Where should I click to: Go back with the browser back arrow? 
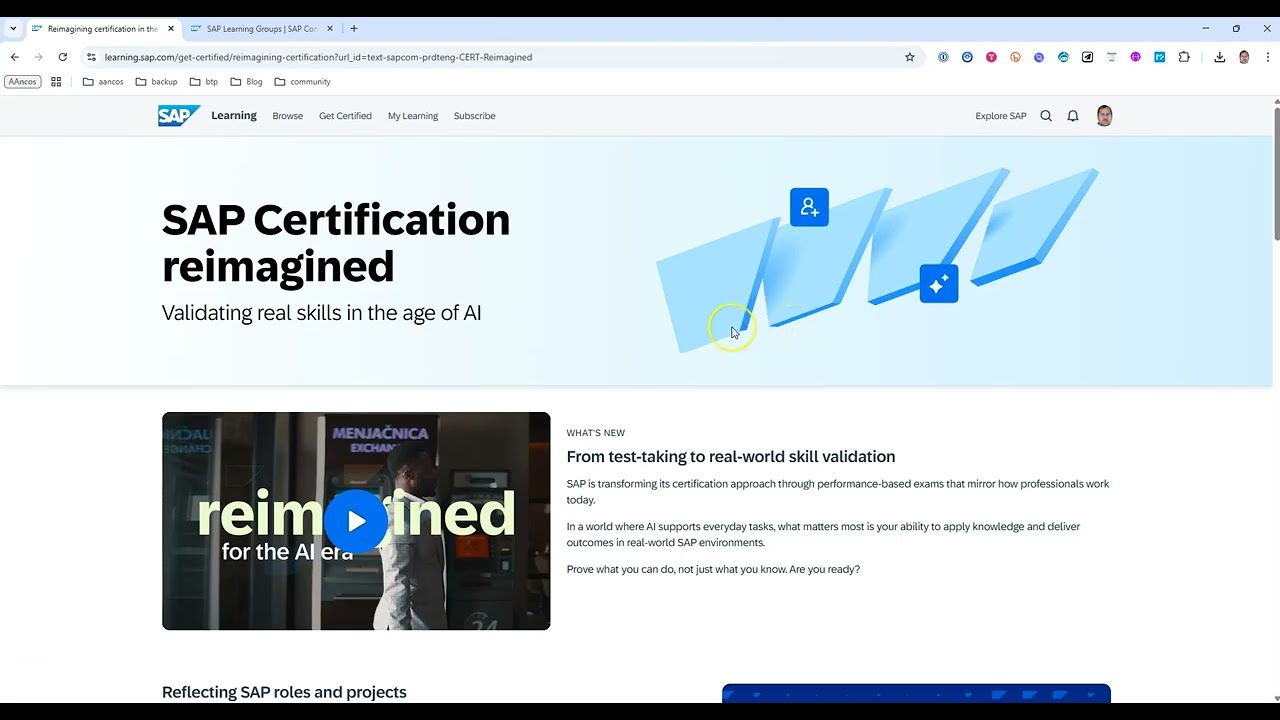15,57
